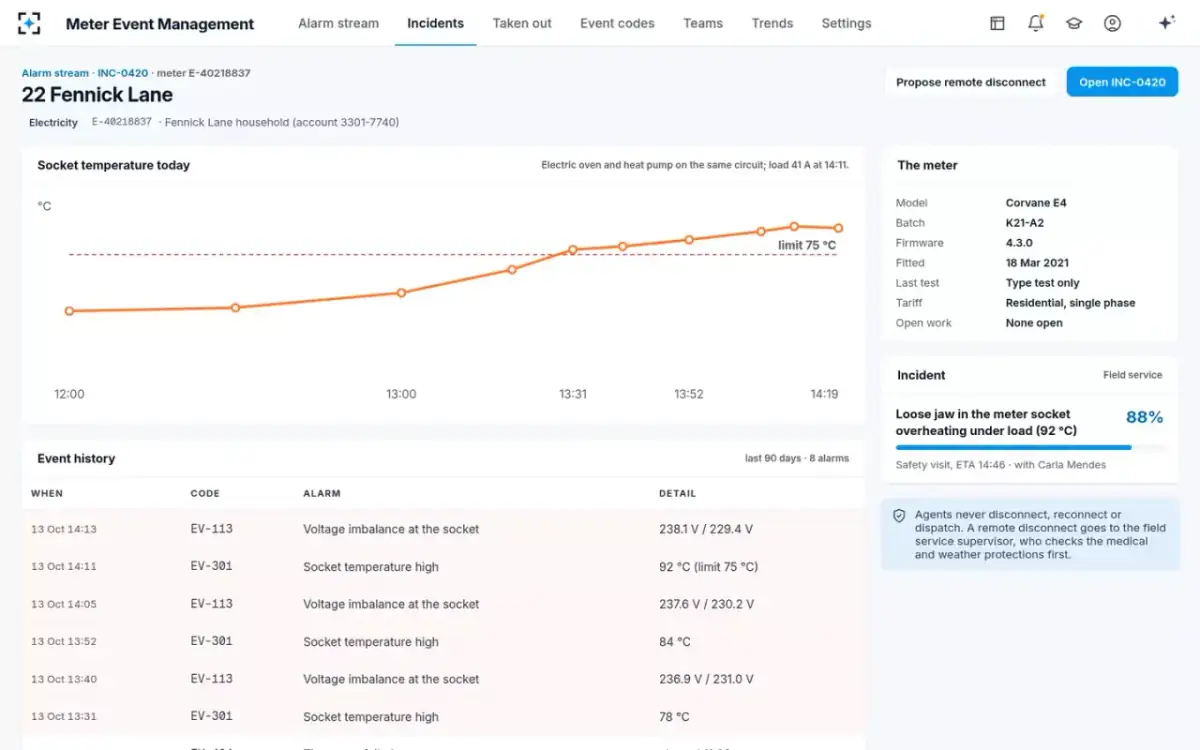Click the Meter Event Management logo icon
Screen dimensions: 1200x750
pos(30,23)
